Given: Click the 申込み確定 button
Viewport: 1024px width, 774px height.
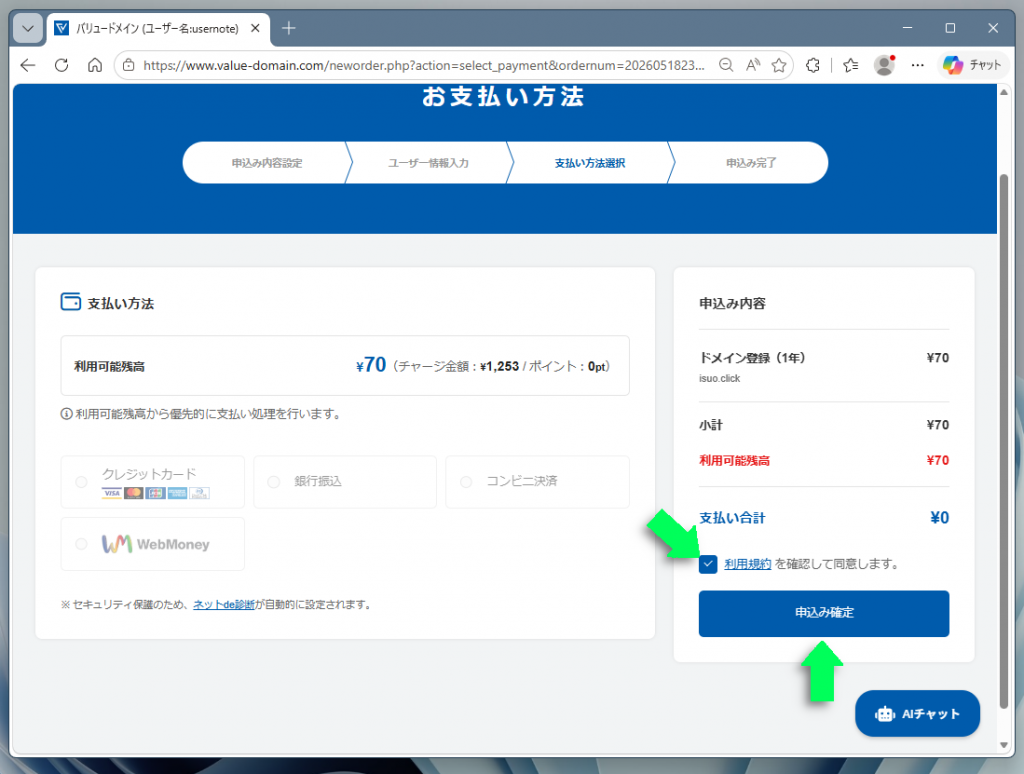Looking at the screenshot, I should pyautogui.click(x=824, y=613).
